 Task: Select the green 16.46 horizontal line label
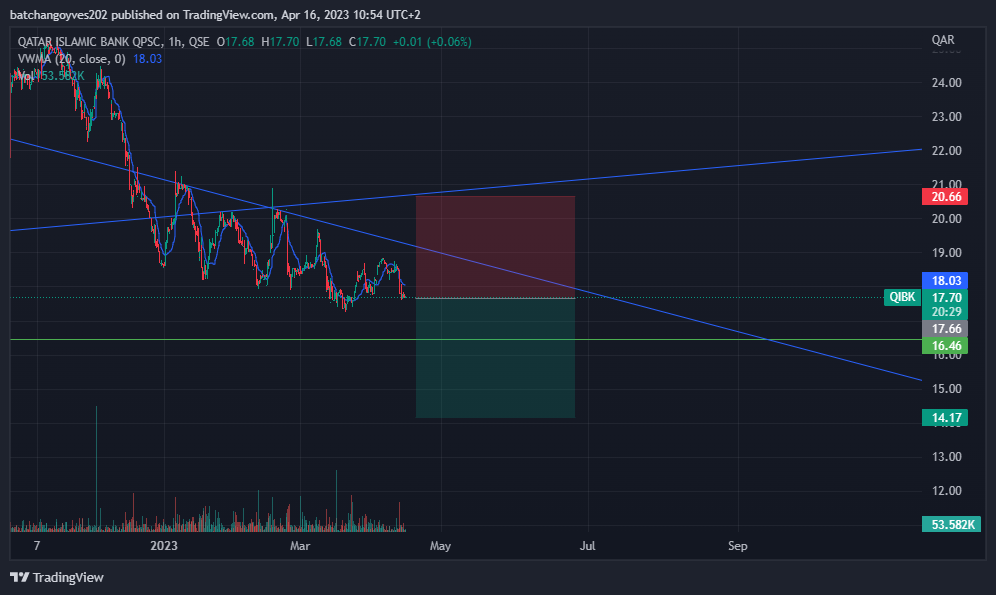pos(945,345)
